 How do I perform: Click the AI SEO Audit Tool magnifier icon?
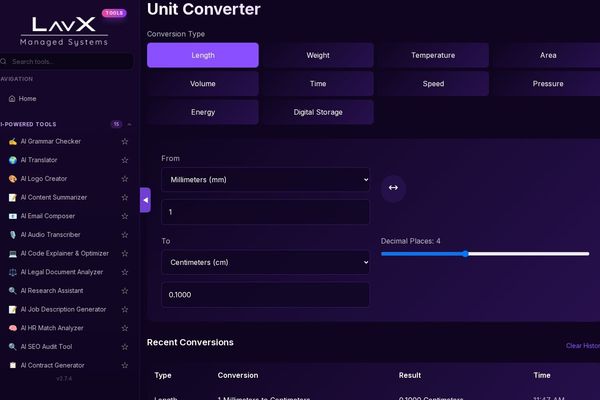(x=13, y=347)
